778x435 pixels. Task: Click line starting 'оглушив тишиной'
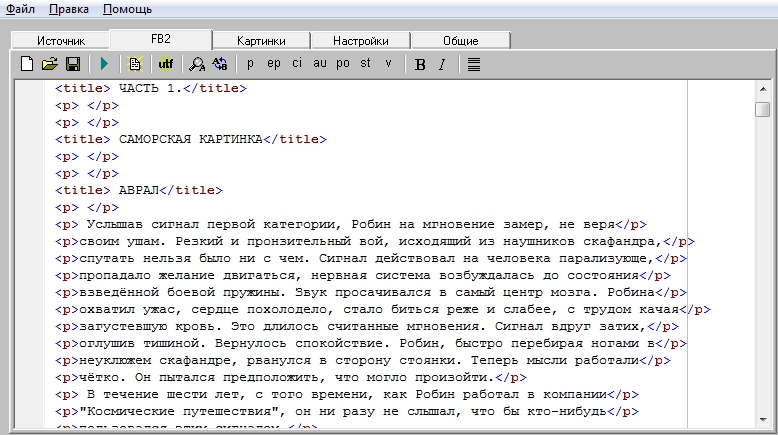point(371,343)
